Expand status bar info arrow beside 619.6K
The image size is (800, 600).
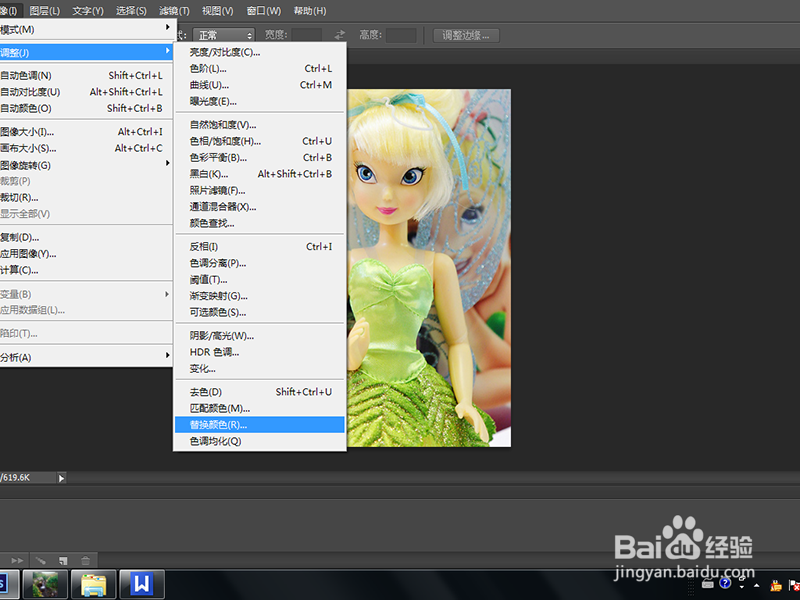coord(61,478)
